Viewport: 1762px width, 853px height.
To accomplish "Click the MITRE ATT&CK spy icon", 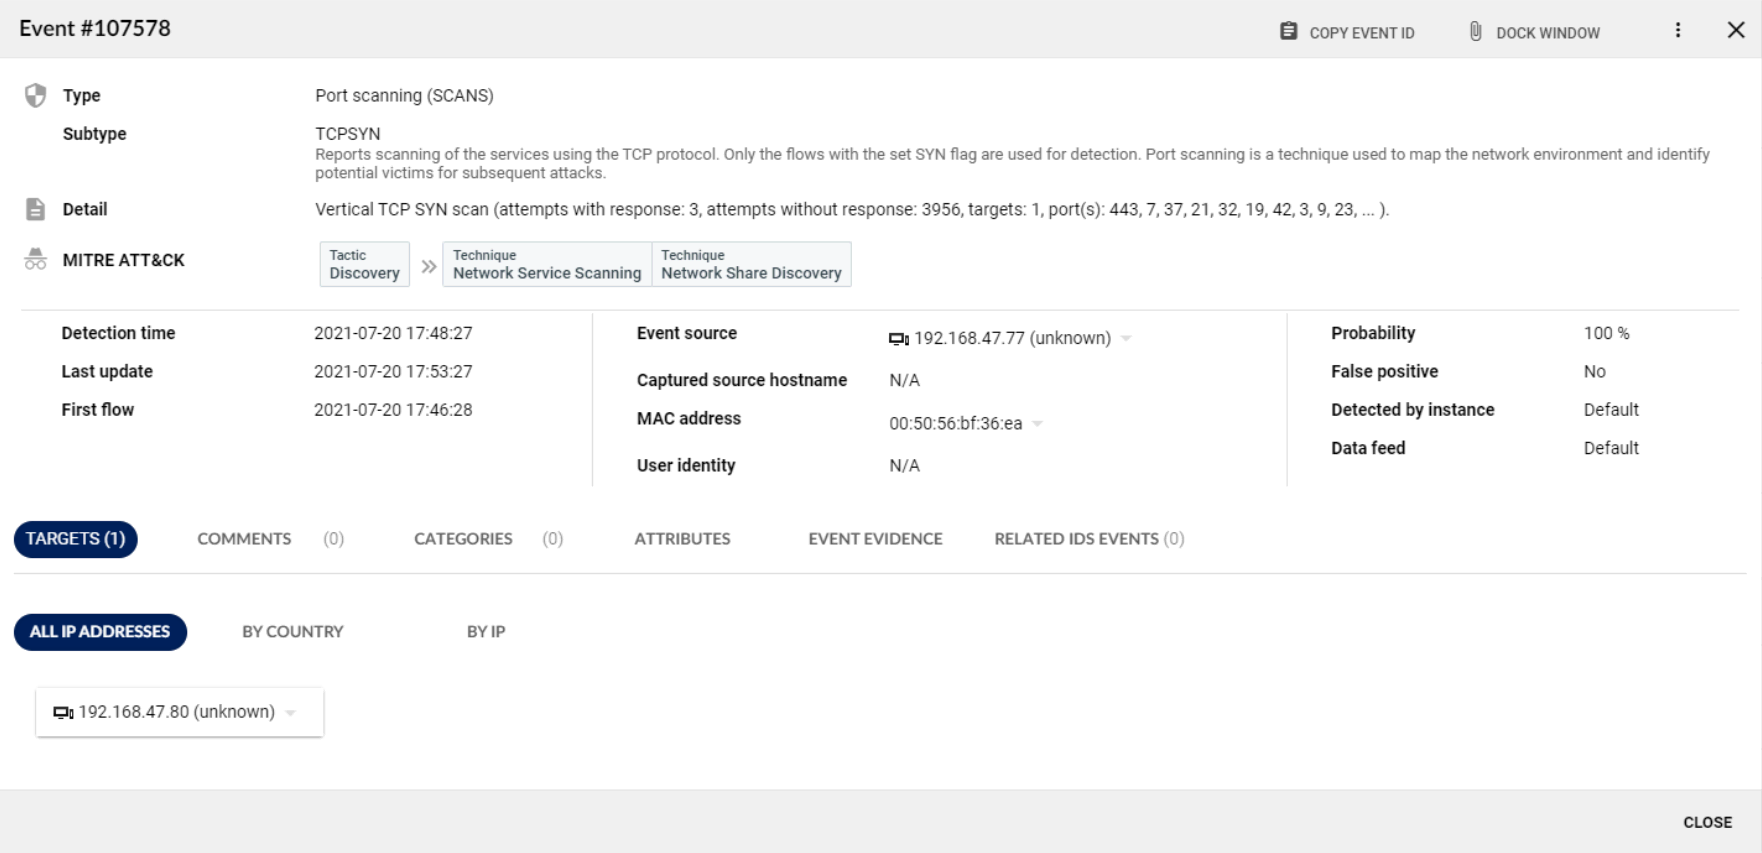I will pyautogui.click(x=35, y=260).
